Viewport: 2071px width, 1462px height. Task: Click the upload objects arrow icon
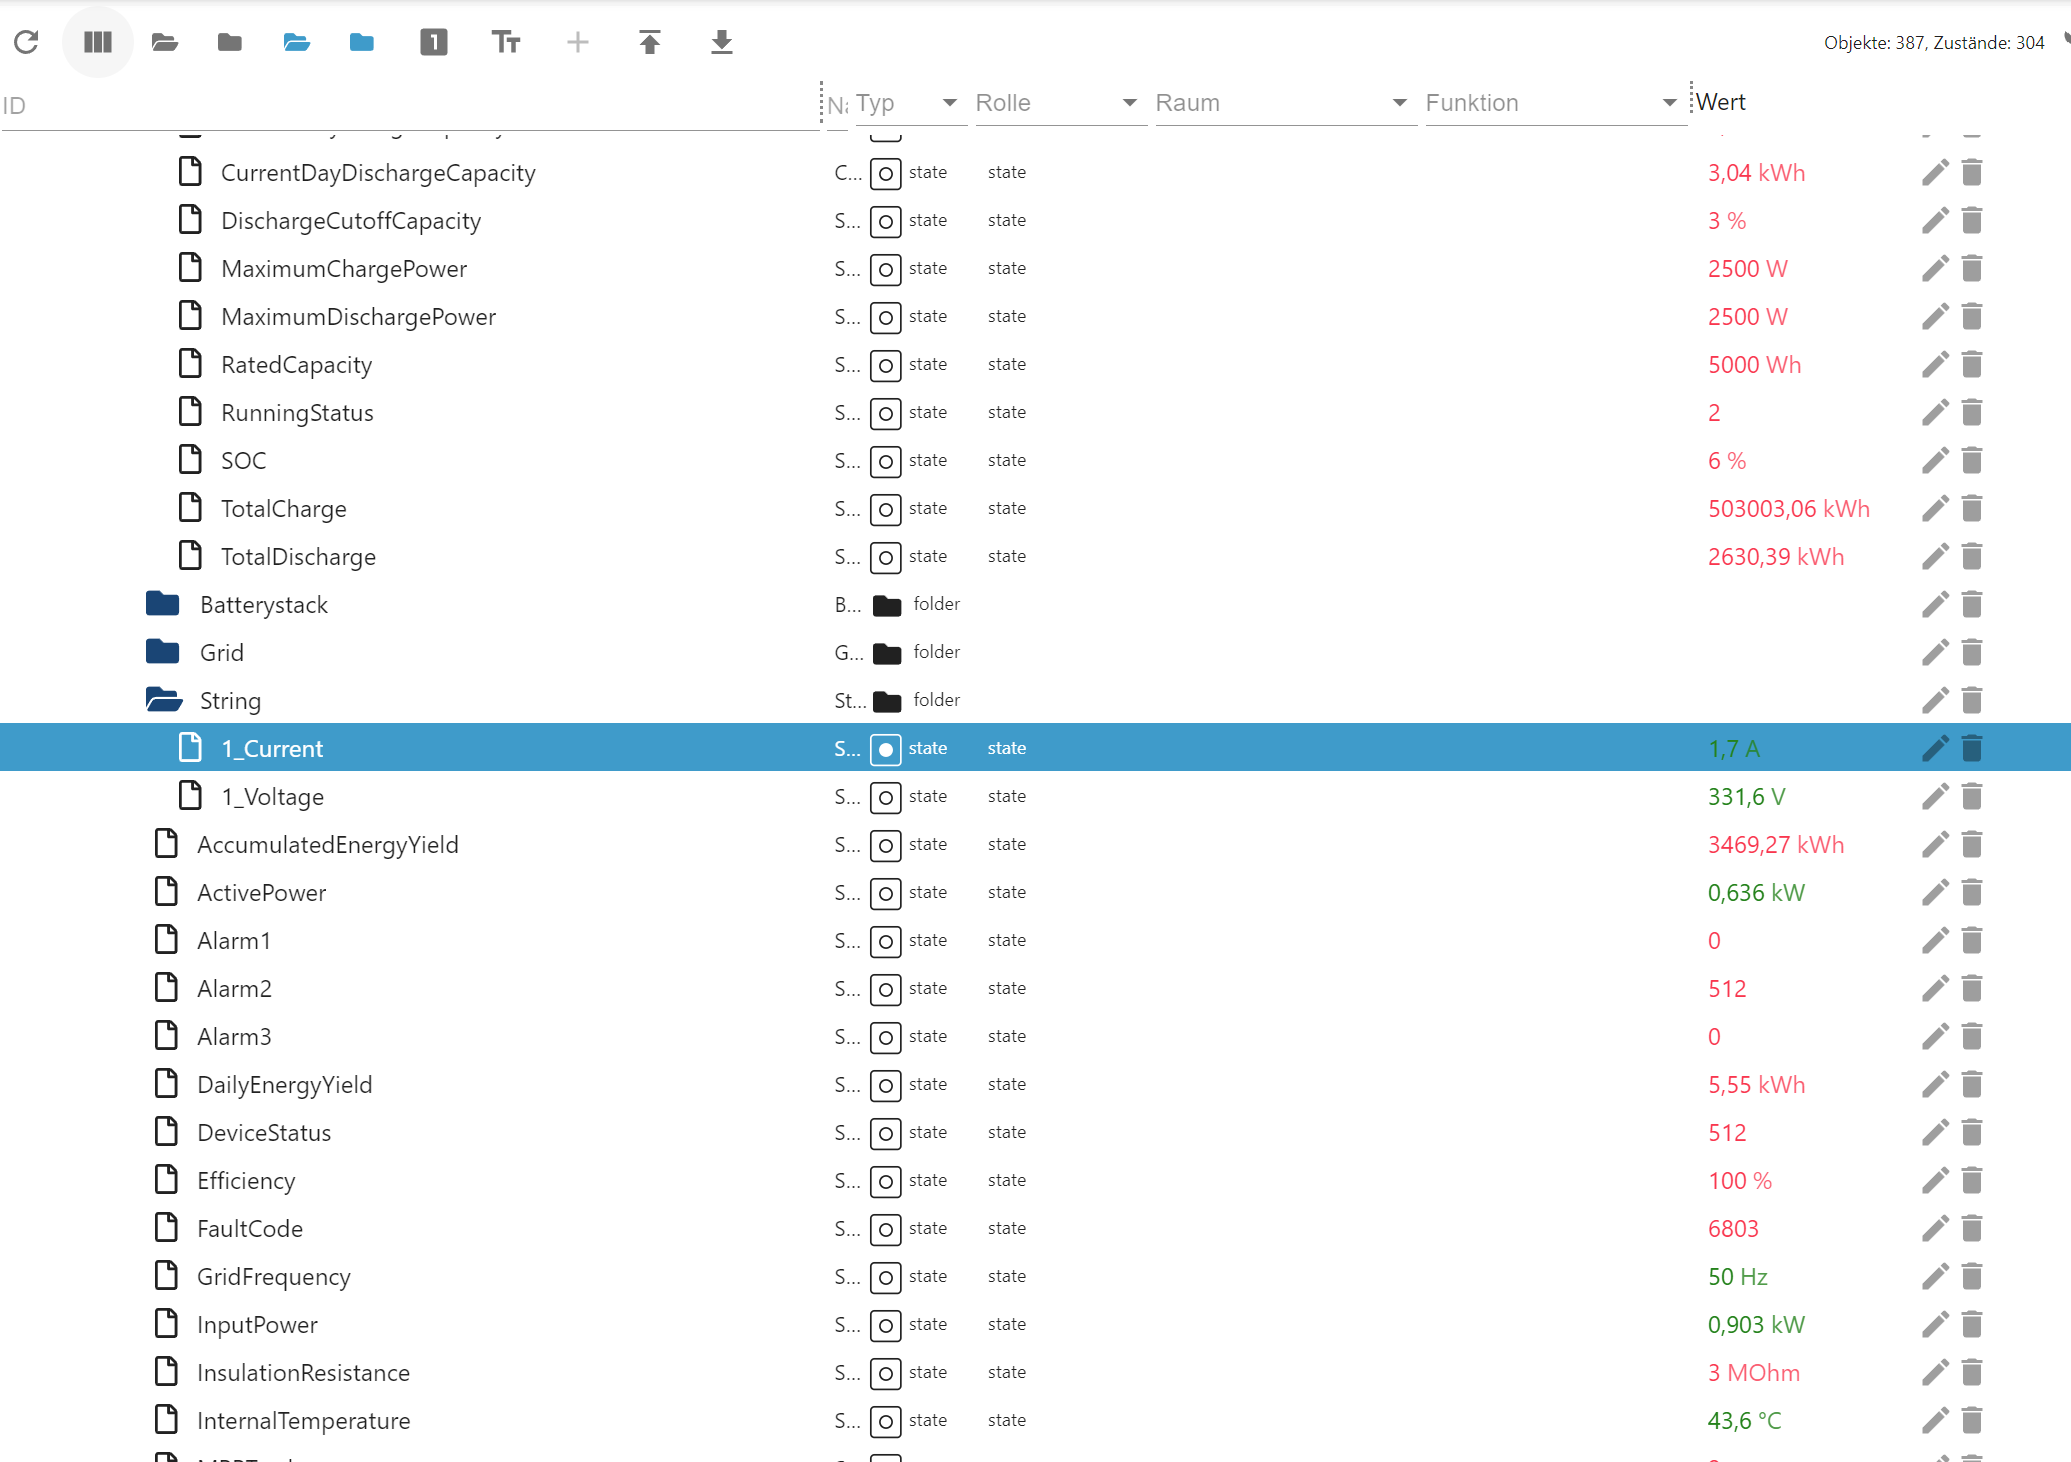click(x=650, y=42)
